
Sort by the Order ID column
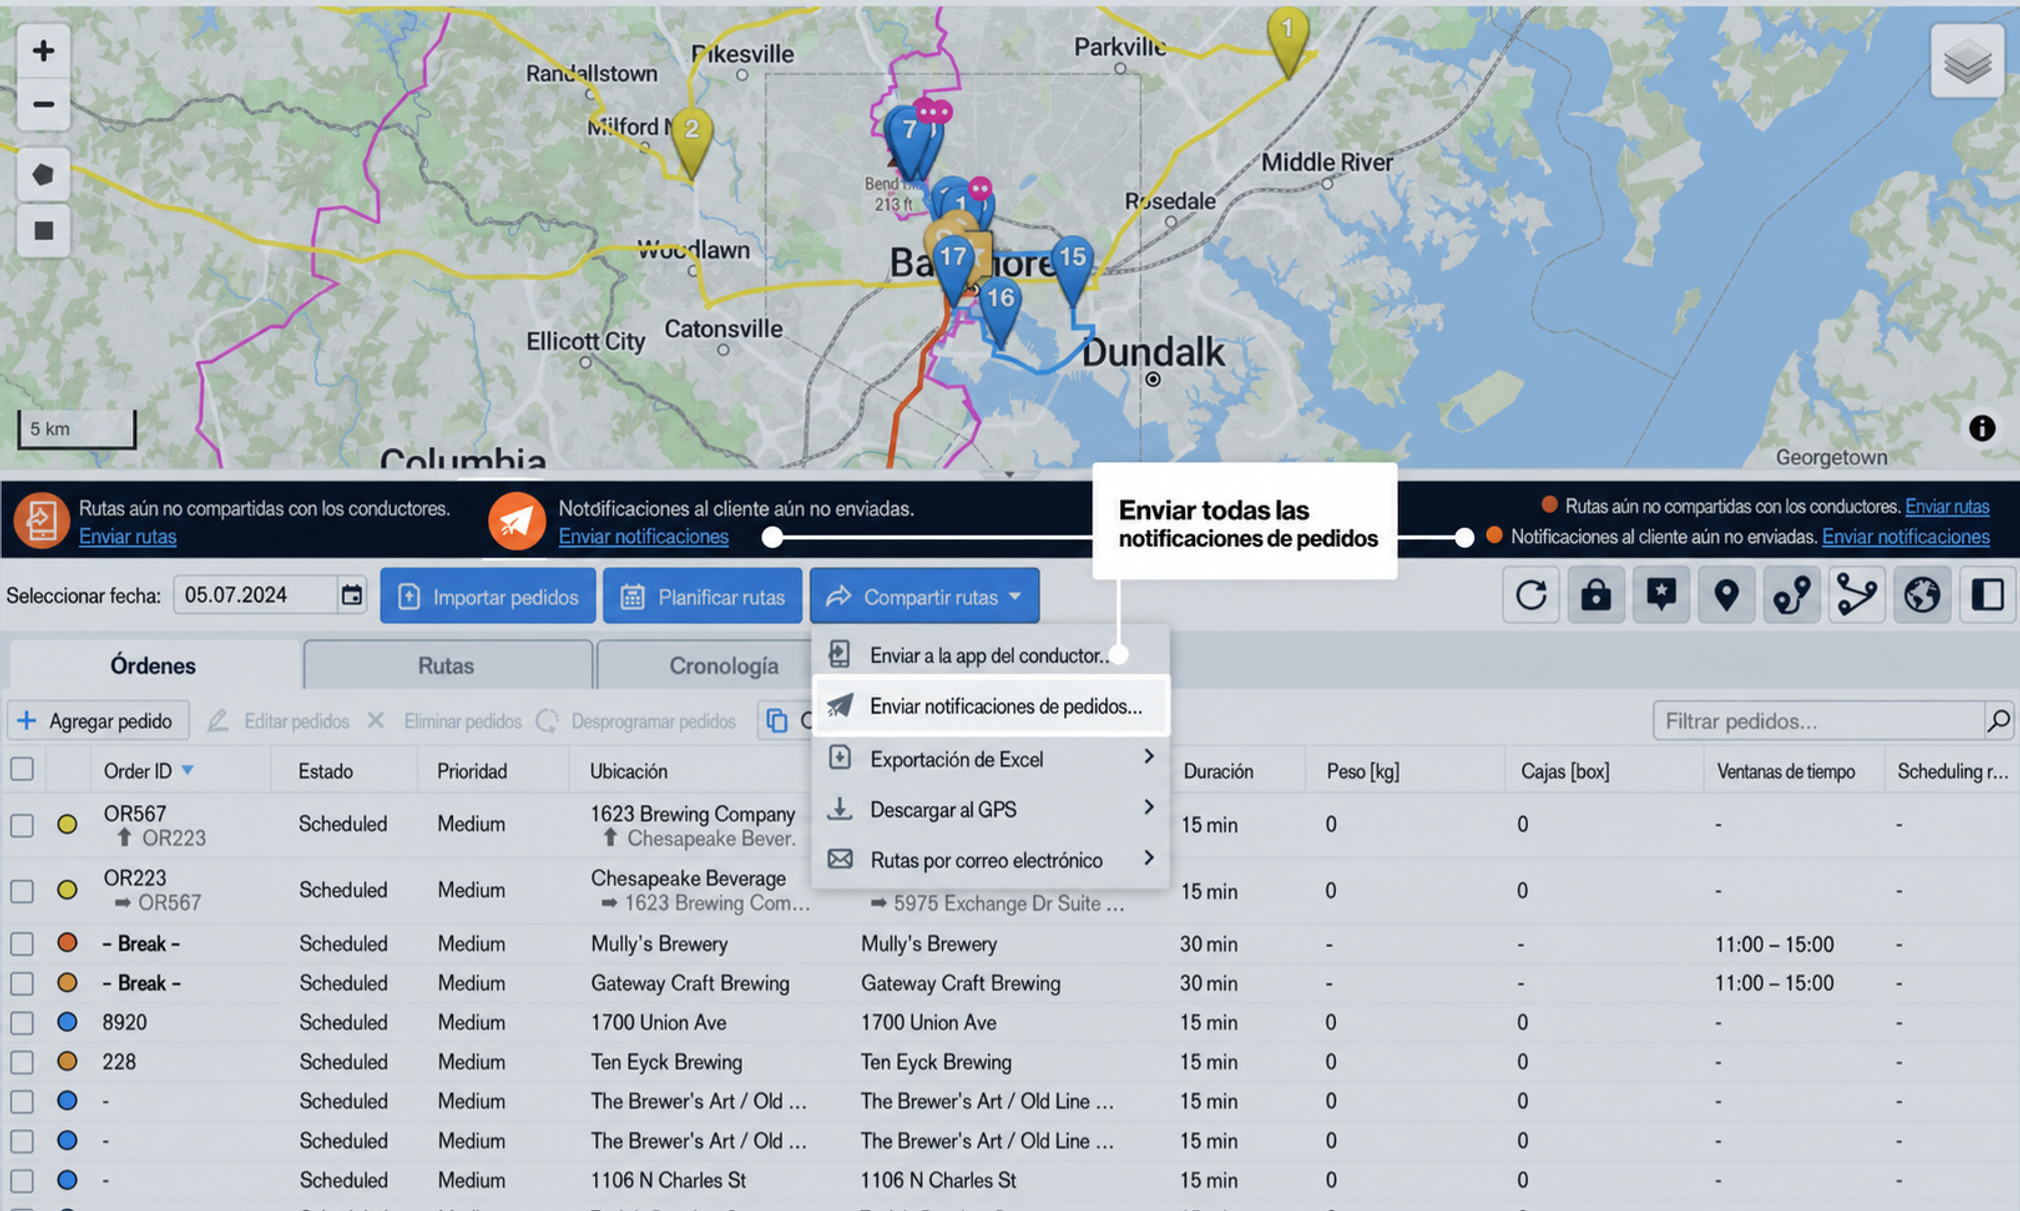(148, 771)
